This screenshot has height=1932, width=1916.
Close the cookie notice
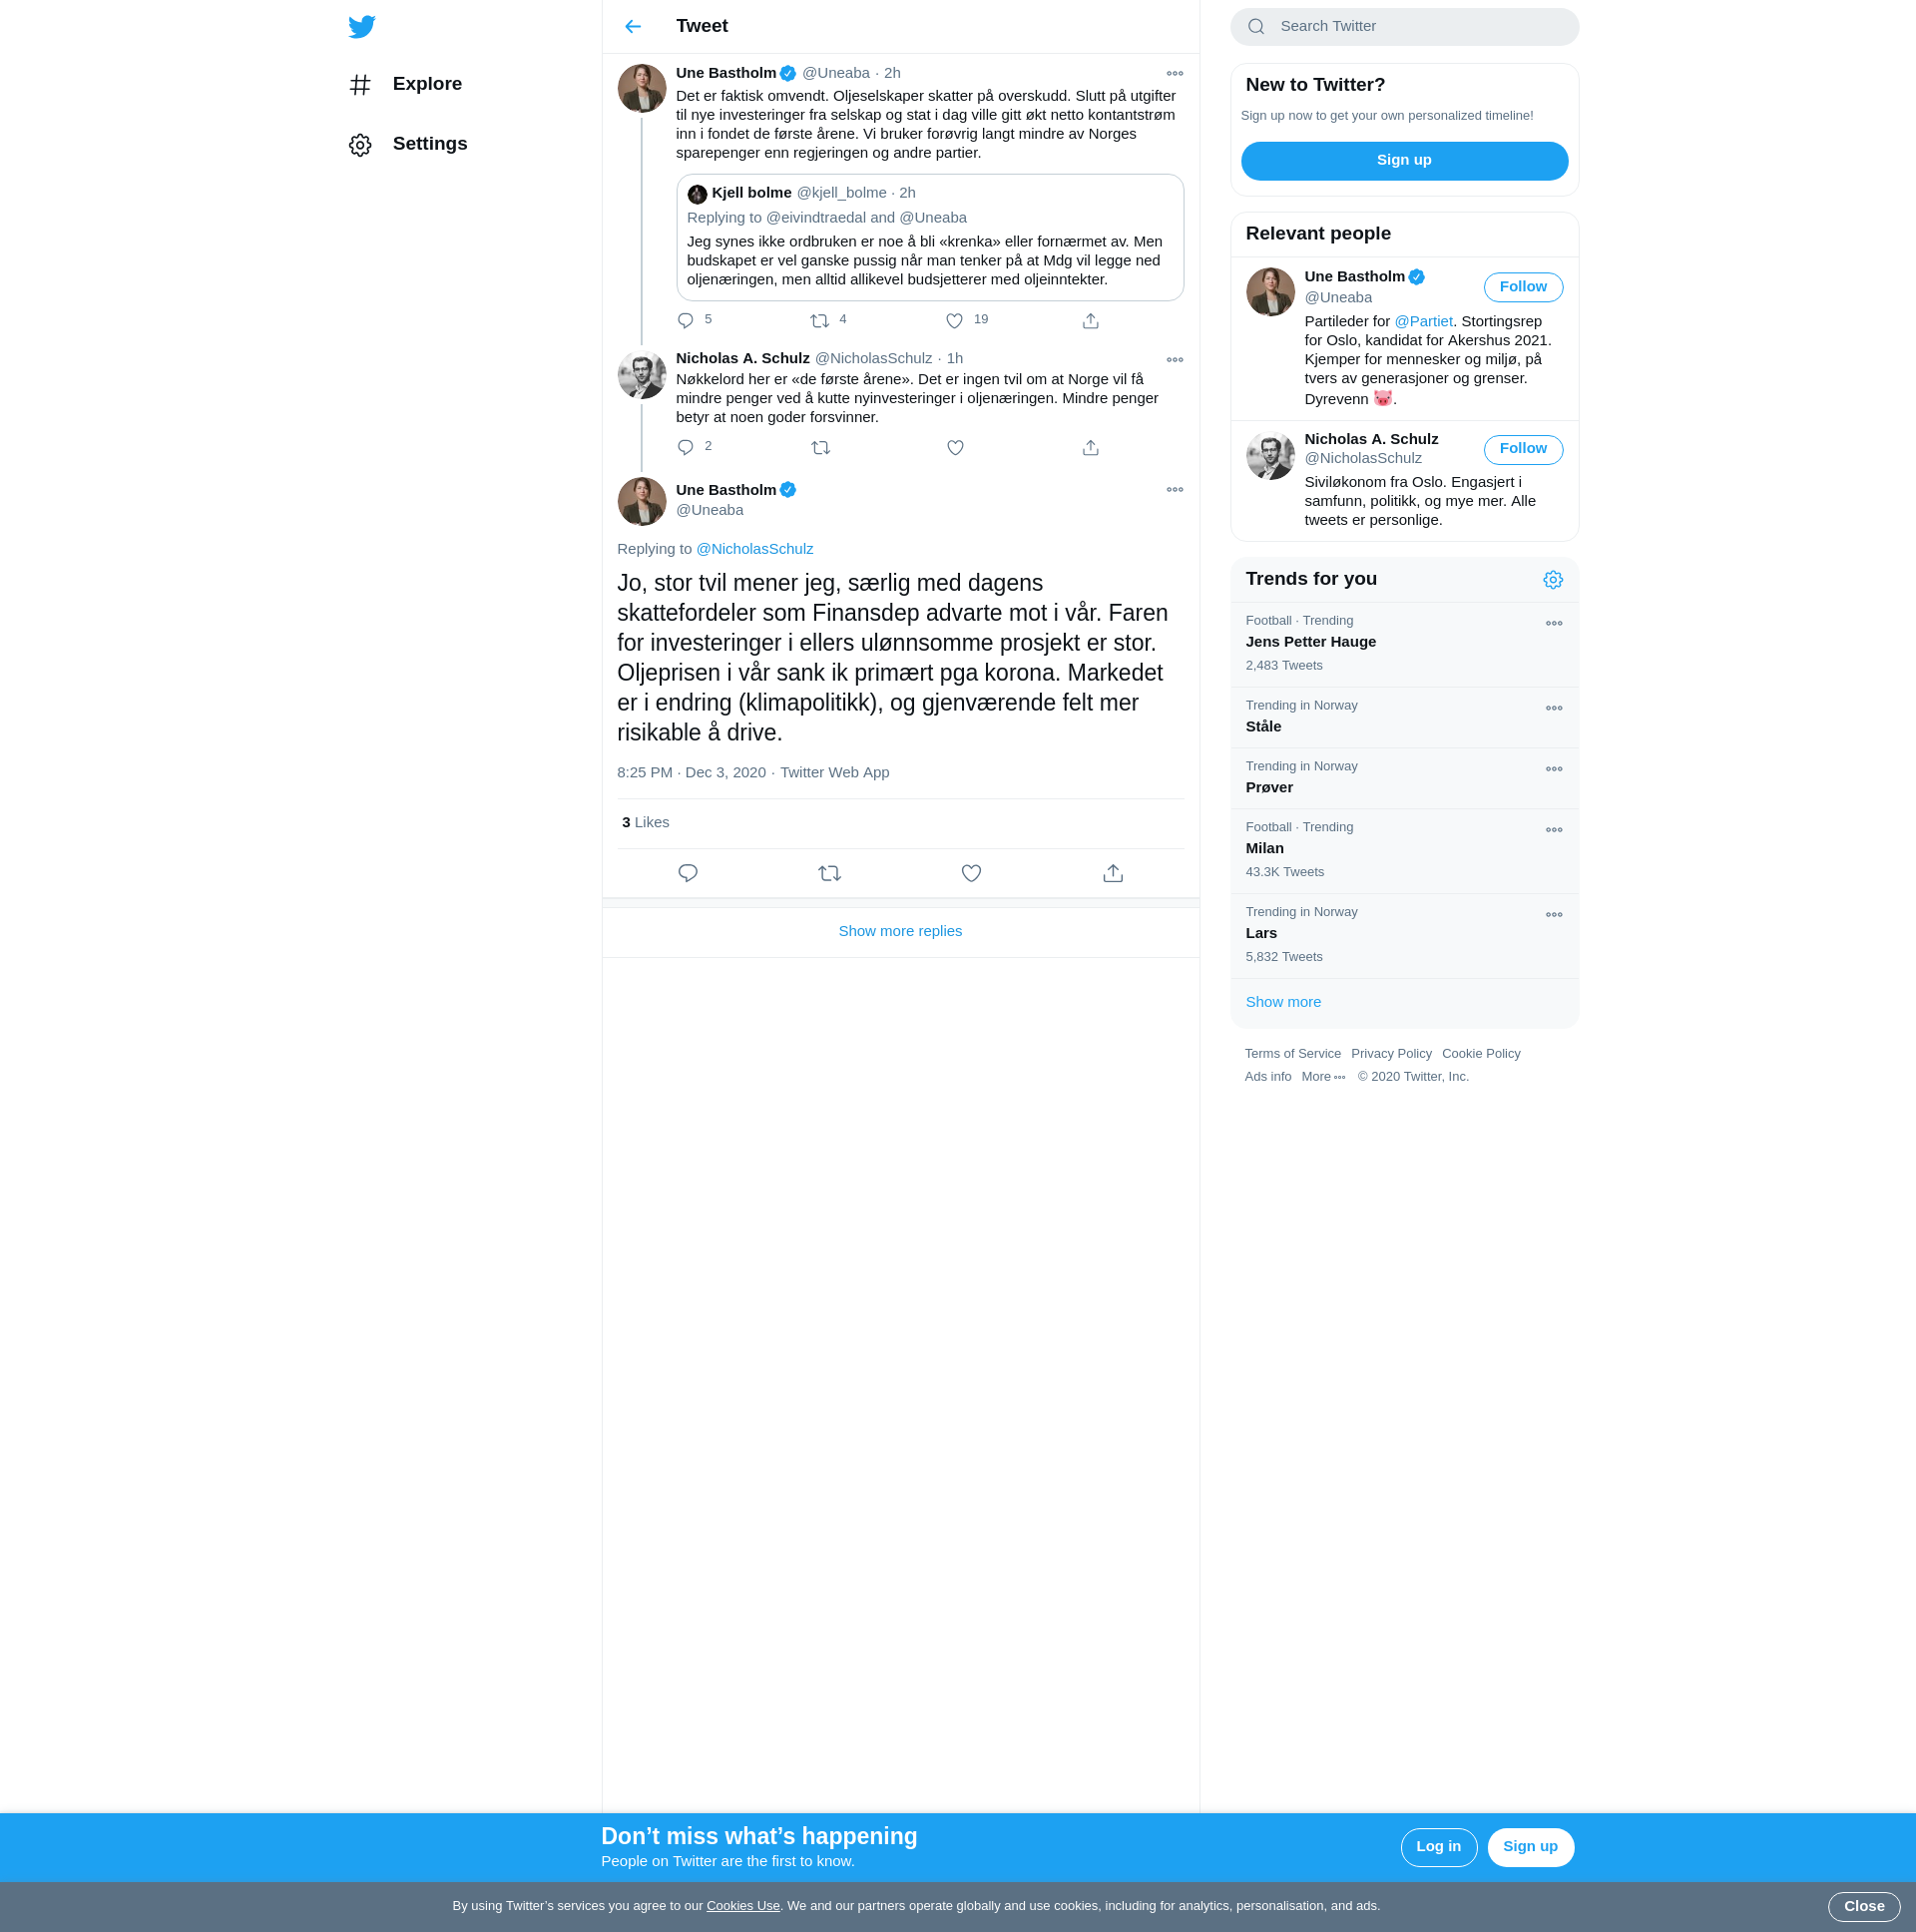[x=1864, y=1907]
